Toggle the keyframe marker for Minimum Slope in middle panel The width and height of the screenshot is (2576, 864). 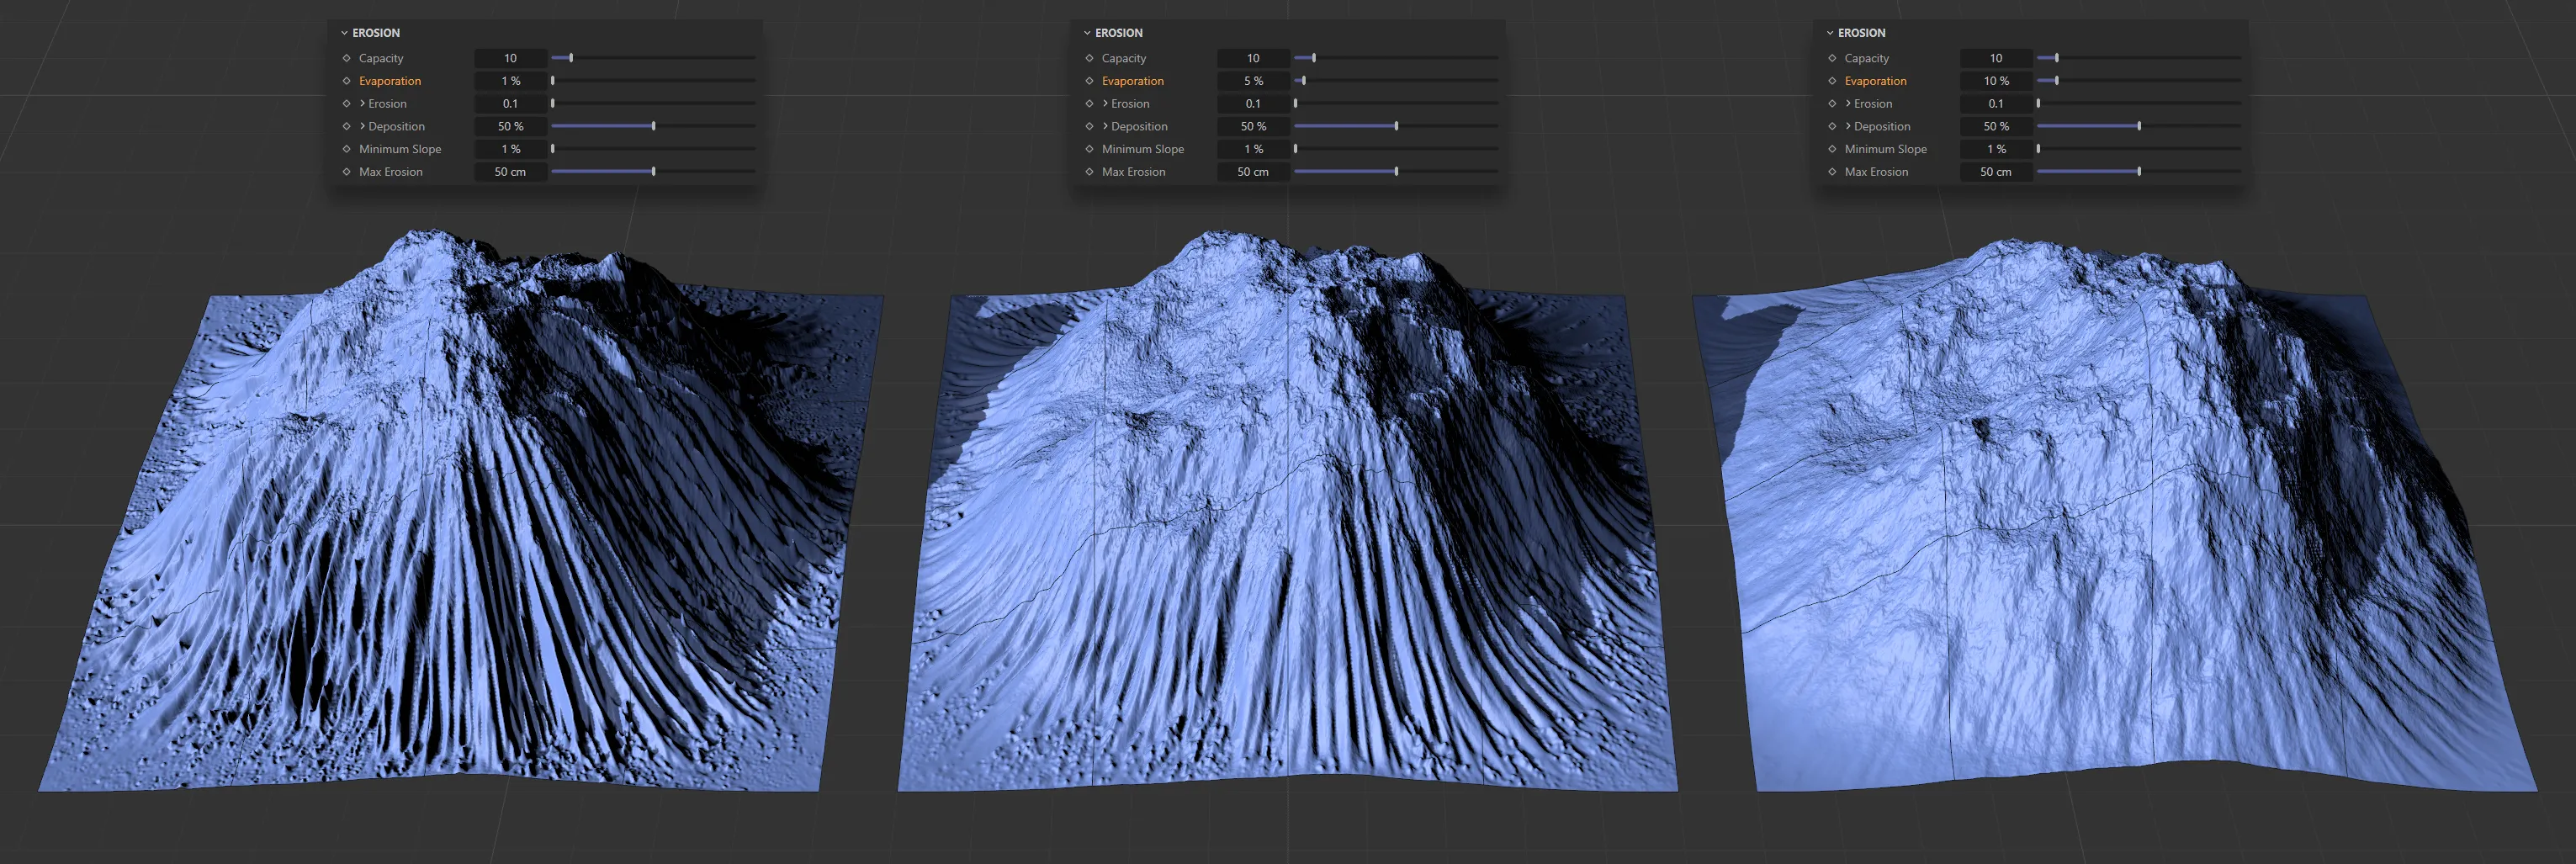[1089, 148]
